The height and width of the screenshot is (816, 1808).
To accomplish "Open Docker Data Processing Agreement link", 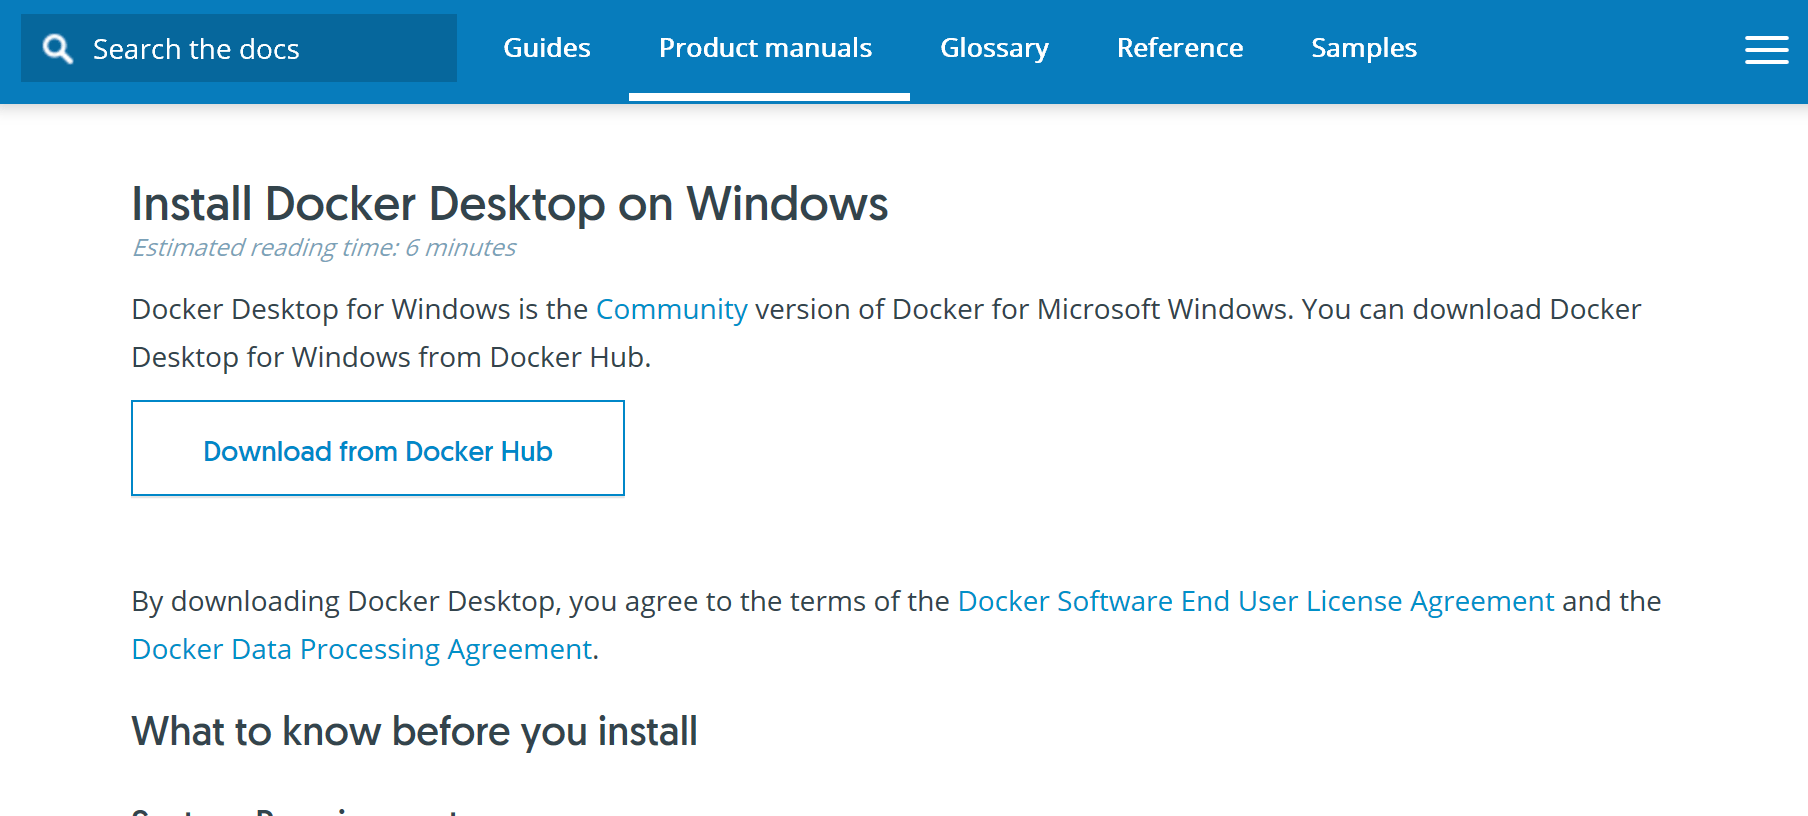I will pos(362,649).
